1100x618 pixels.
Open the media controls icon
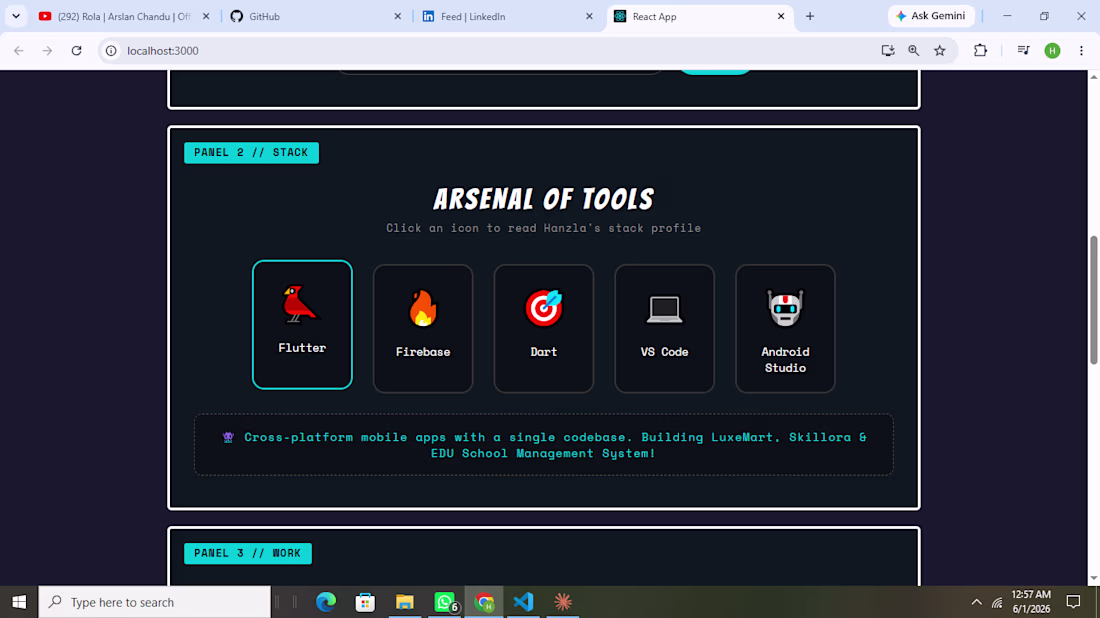point(1024,51)
